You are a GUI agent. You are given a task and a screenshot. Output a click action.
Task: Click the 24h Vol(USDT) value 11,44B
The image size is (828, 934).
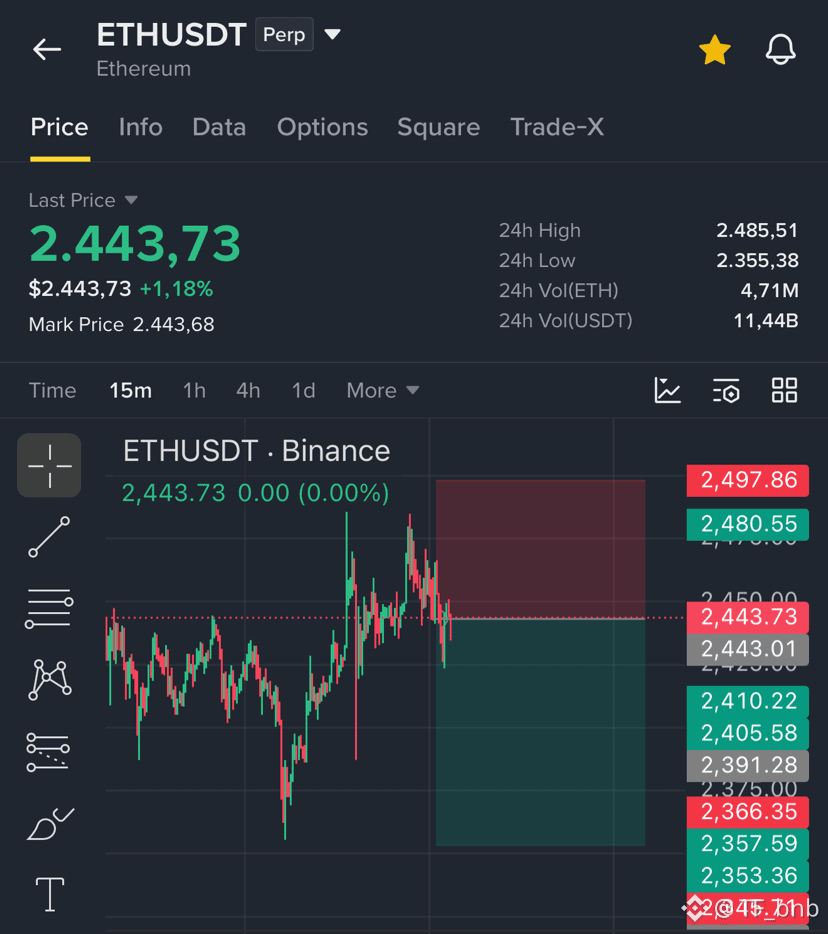765,321
